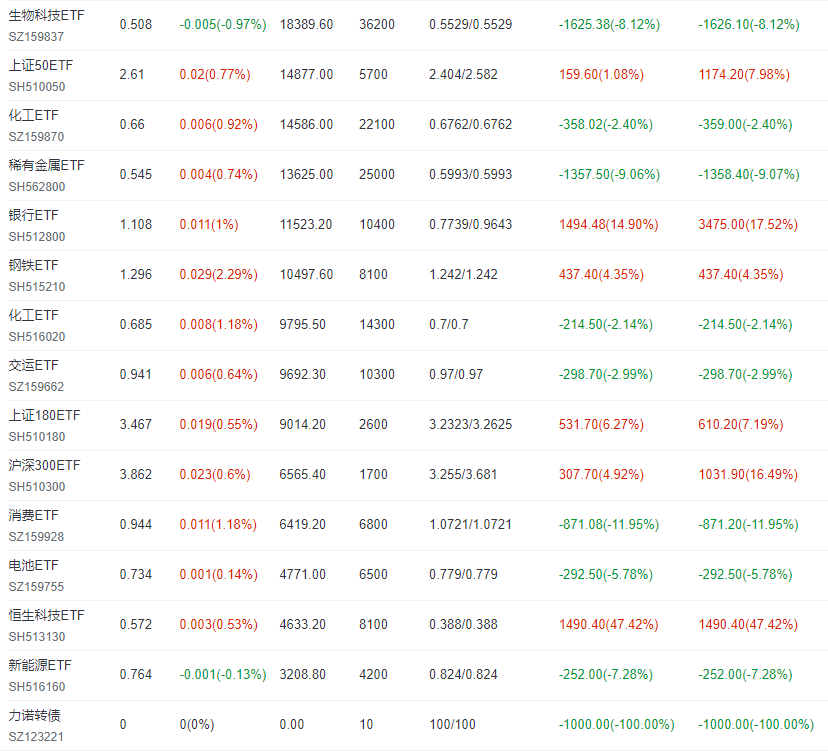Click stock code SZ123221

point(36,737)
